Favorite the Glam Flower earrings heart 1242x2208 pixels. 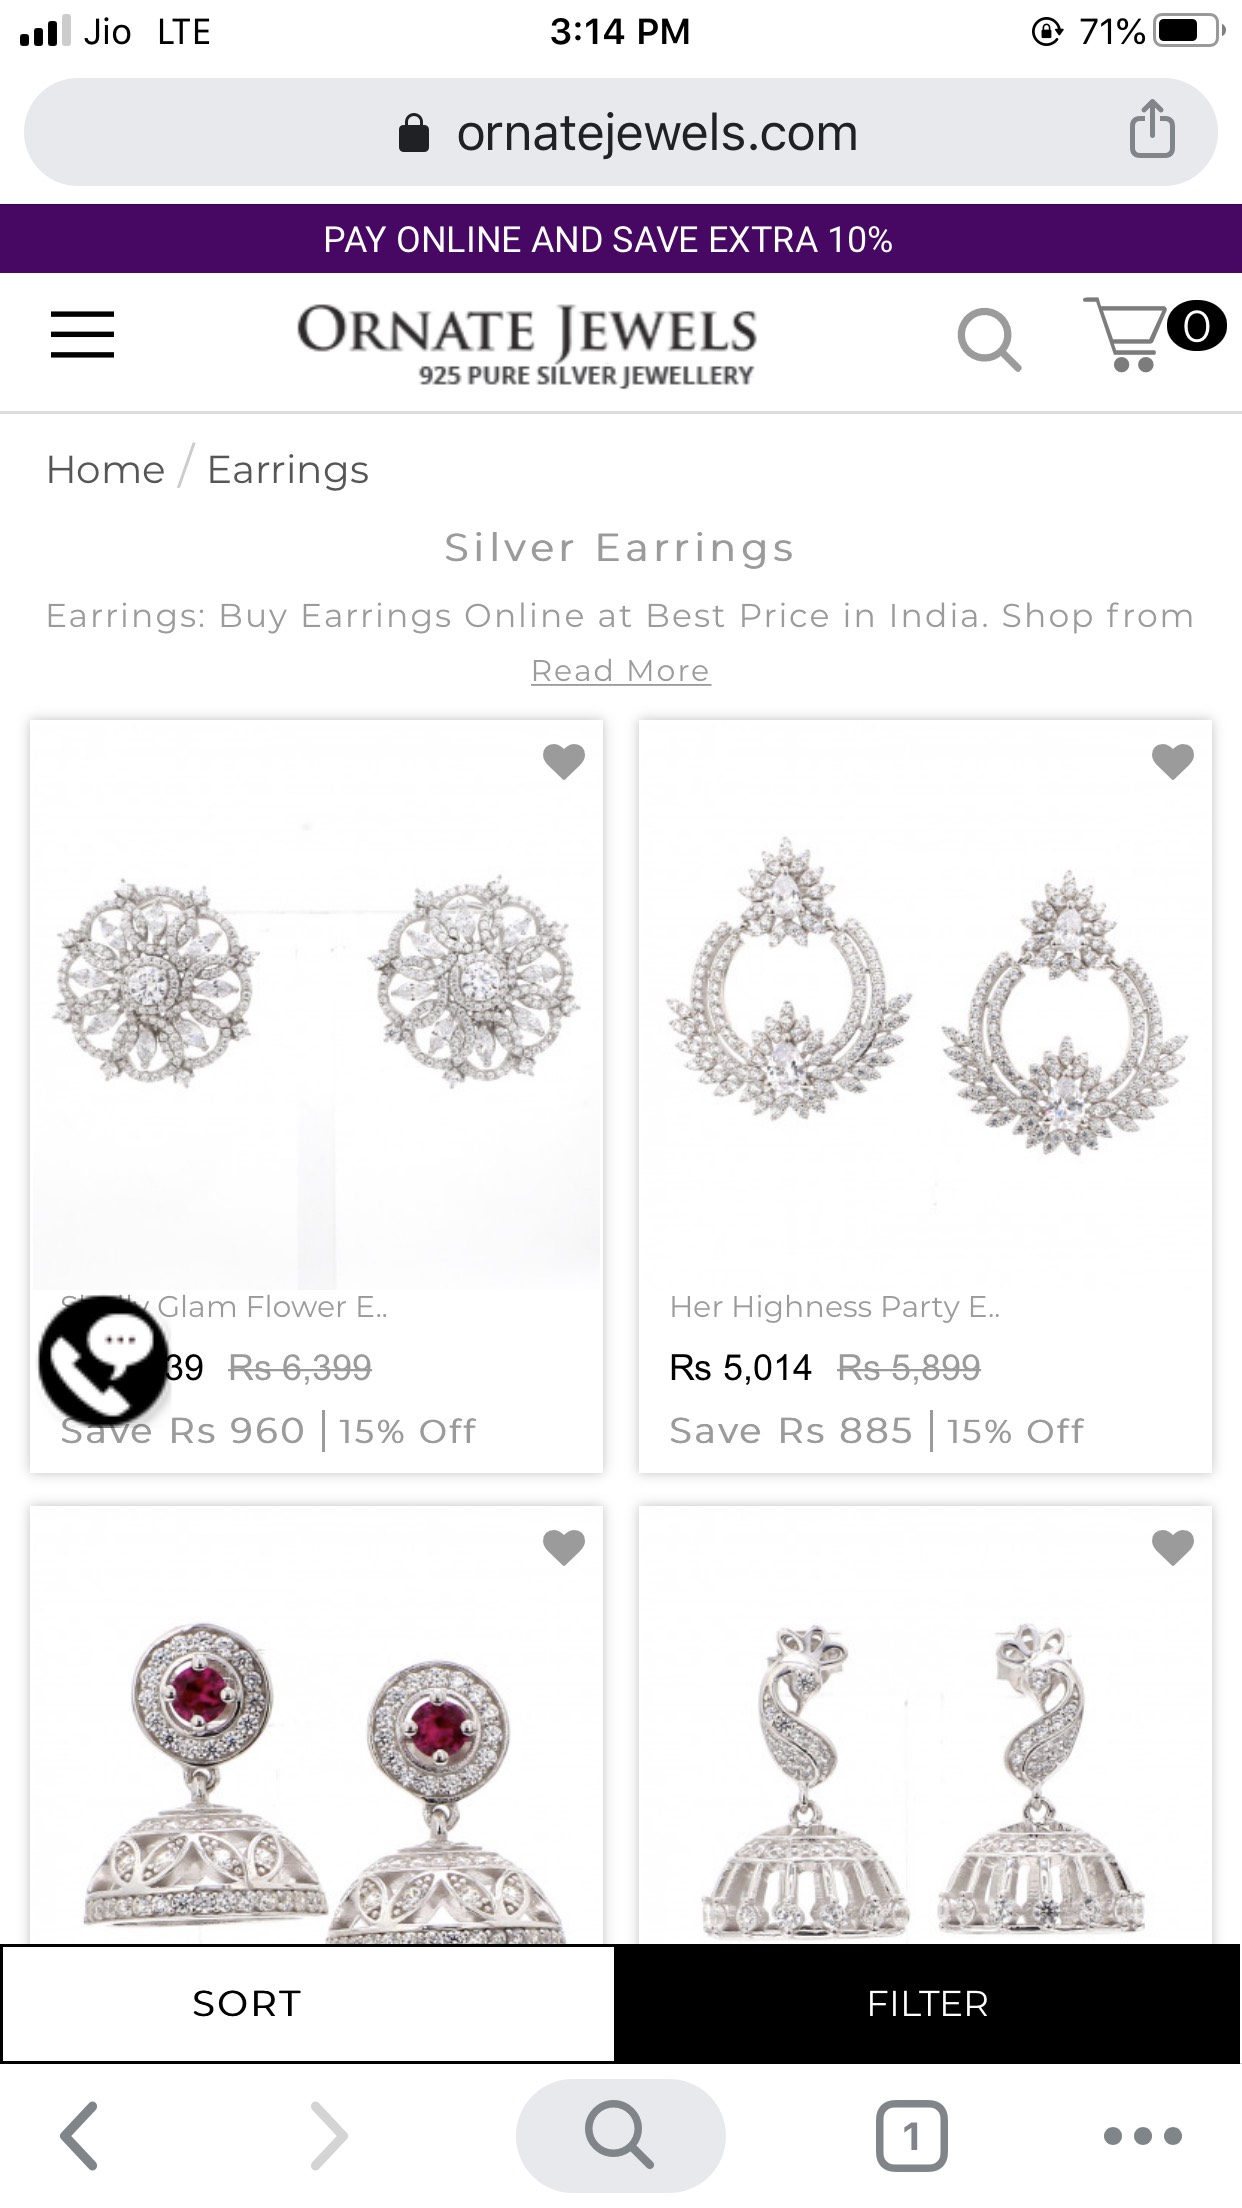click(564, 761)
